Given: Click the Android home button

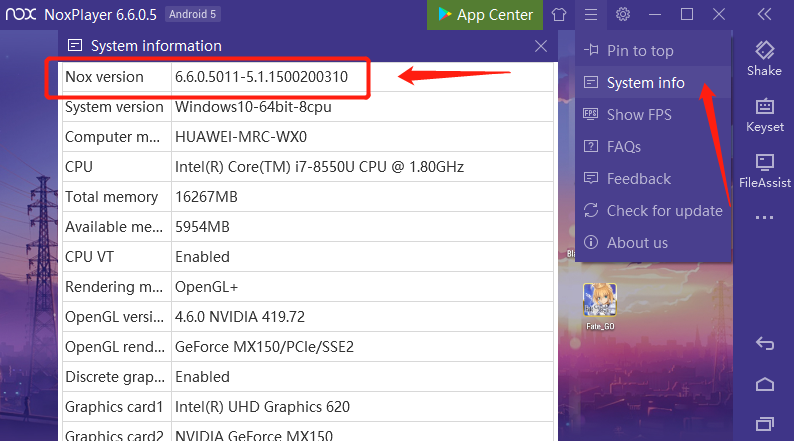Looking at the screenshot, I should tap(765, 385).
